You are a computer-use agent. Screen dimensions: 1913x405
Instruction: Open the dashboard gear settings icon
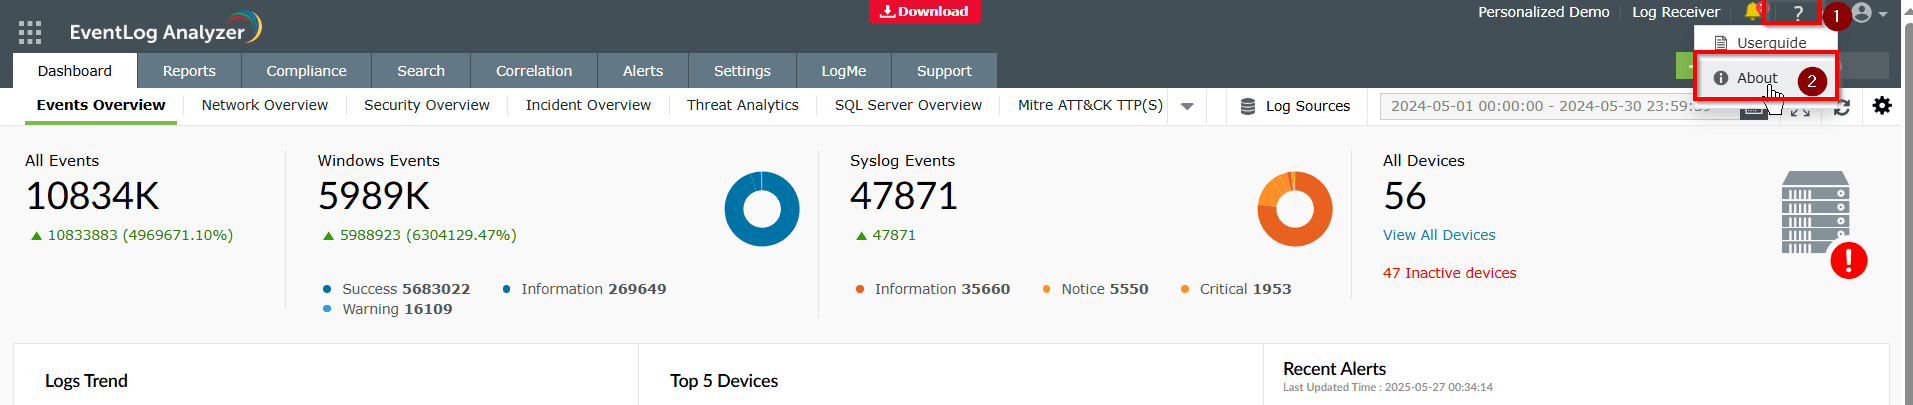point(1882,105)
